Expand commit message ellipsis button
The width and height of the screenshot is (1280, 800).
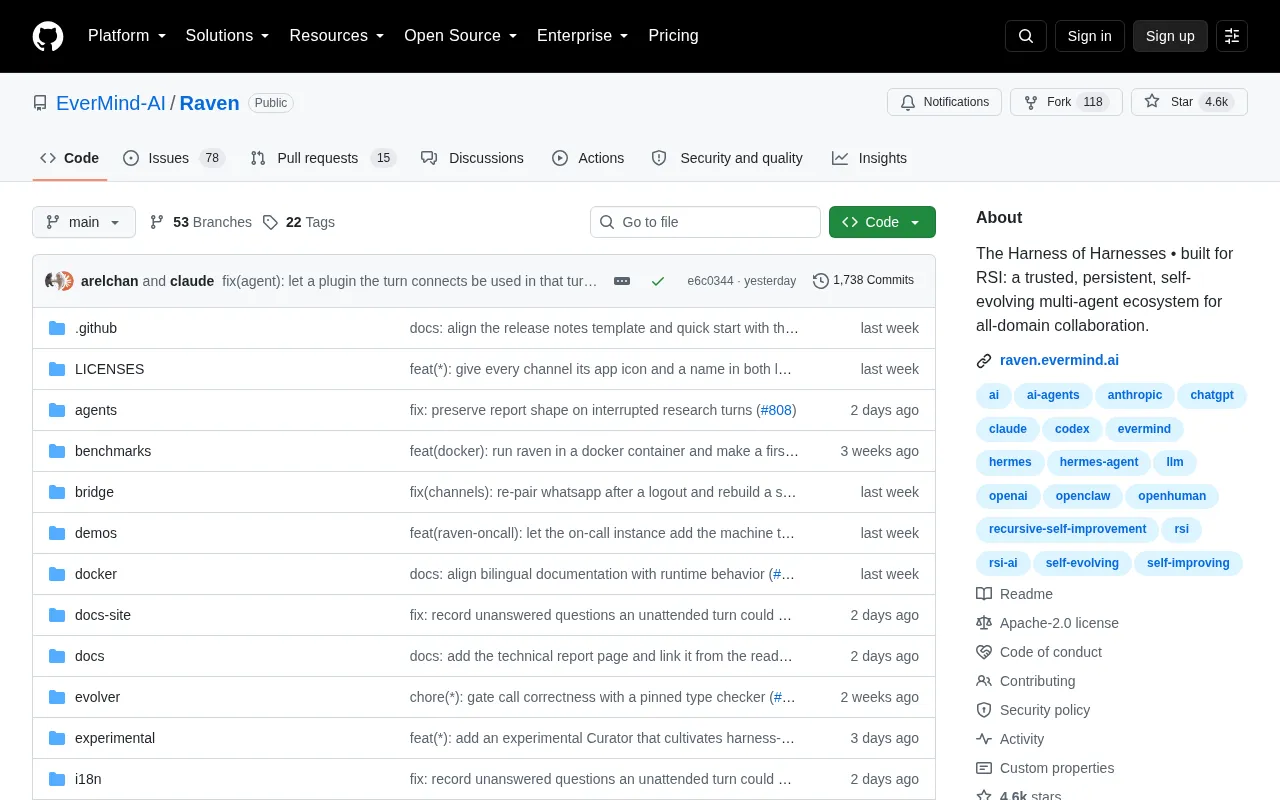pos(622,281)
